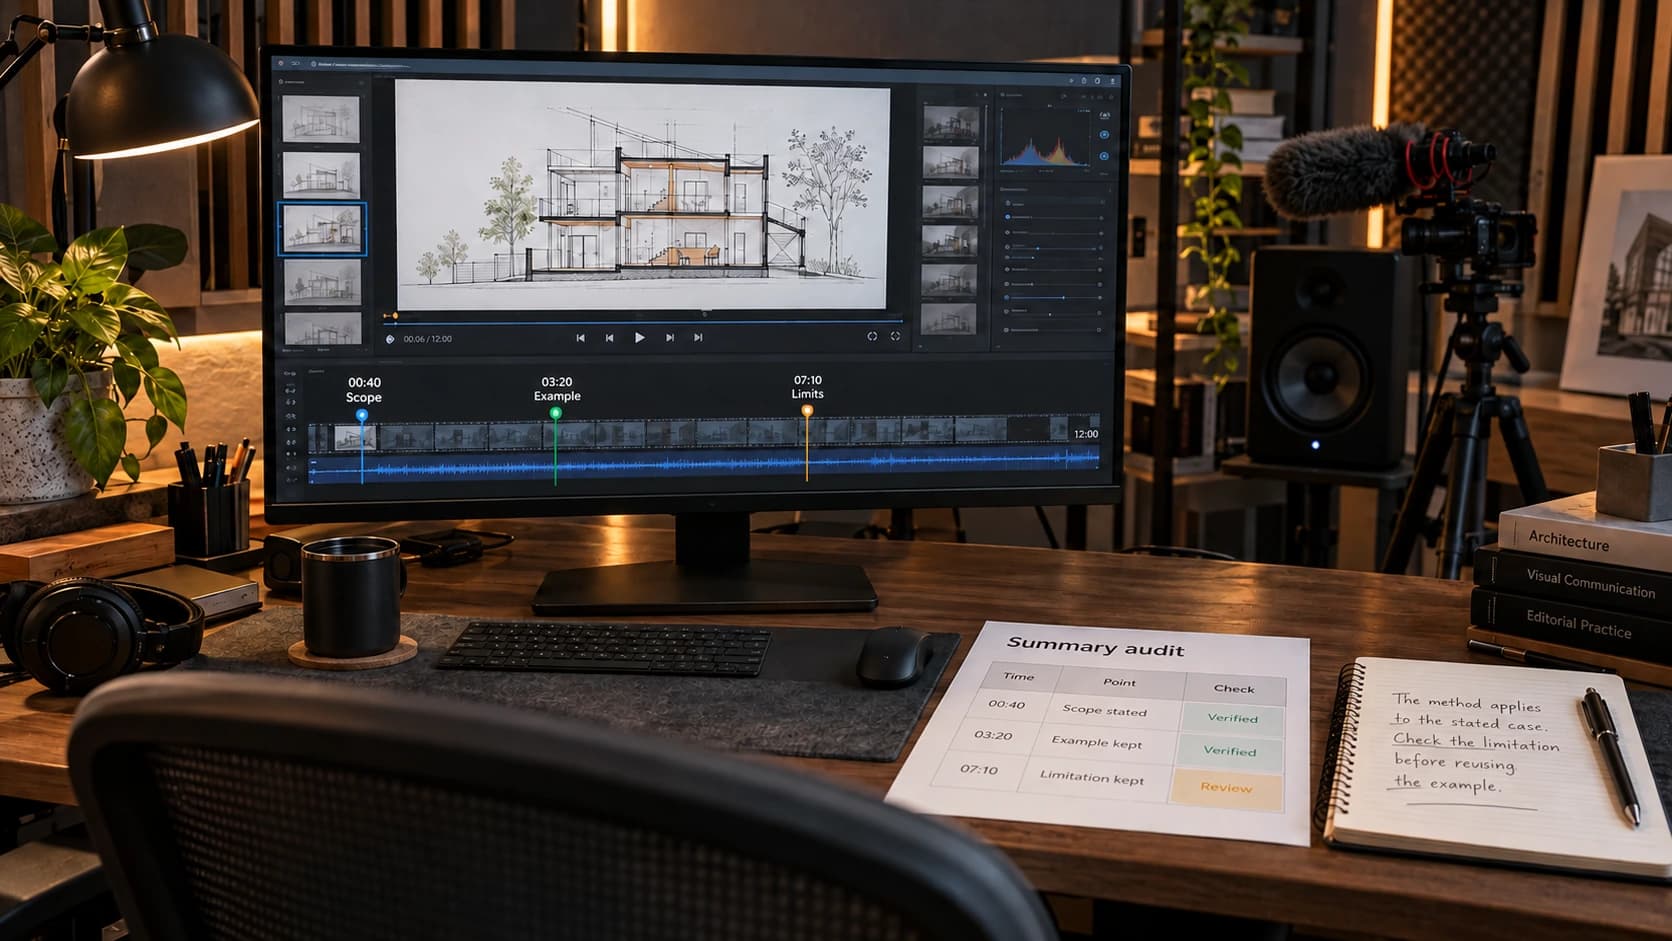Jump to the start of the video
The width and height of the screenshot is (1672, 941).
(580, 338)
